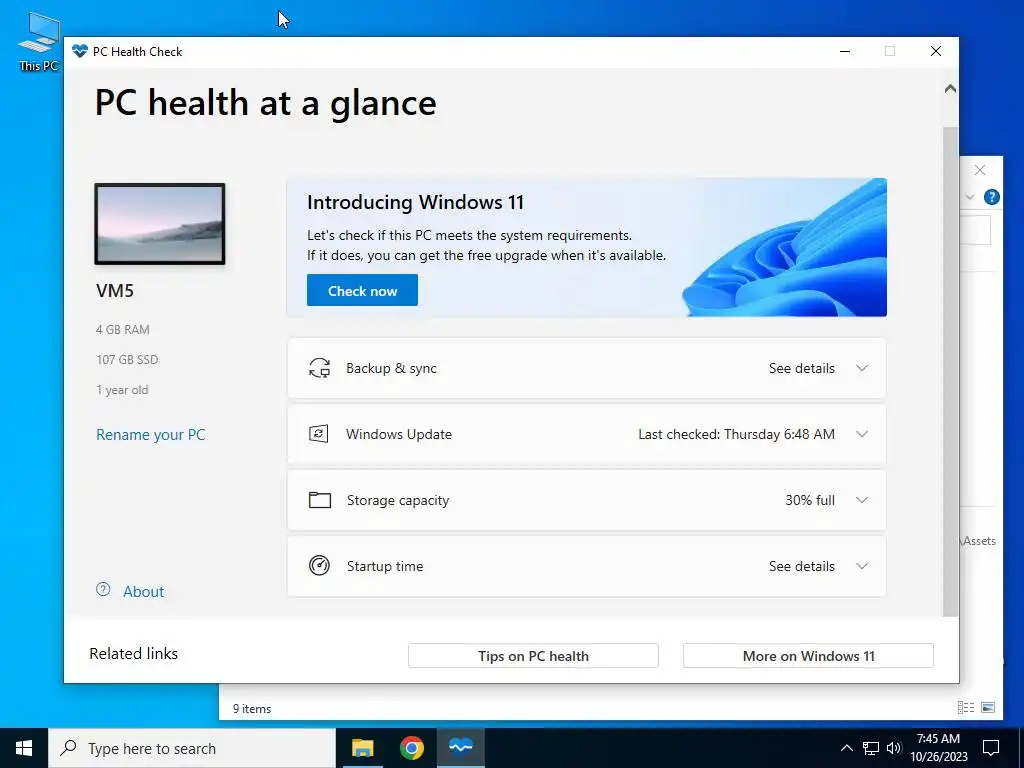
Task: Click the Backup & sync icon
Action: pyautogui.click(x=319, y=368)
